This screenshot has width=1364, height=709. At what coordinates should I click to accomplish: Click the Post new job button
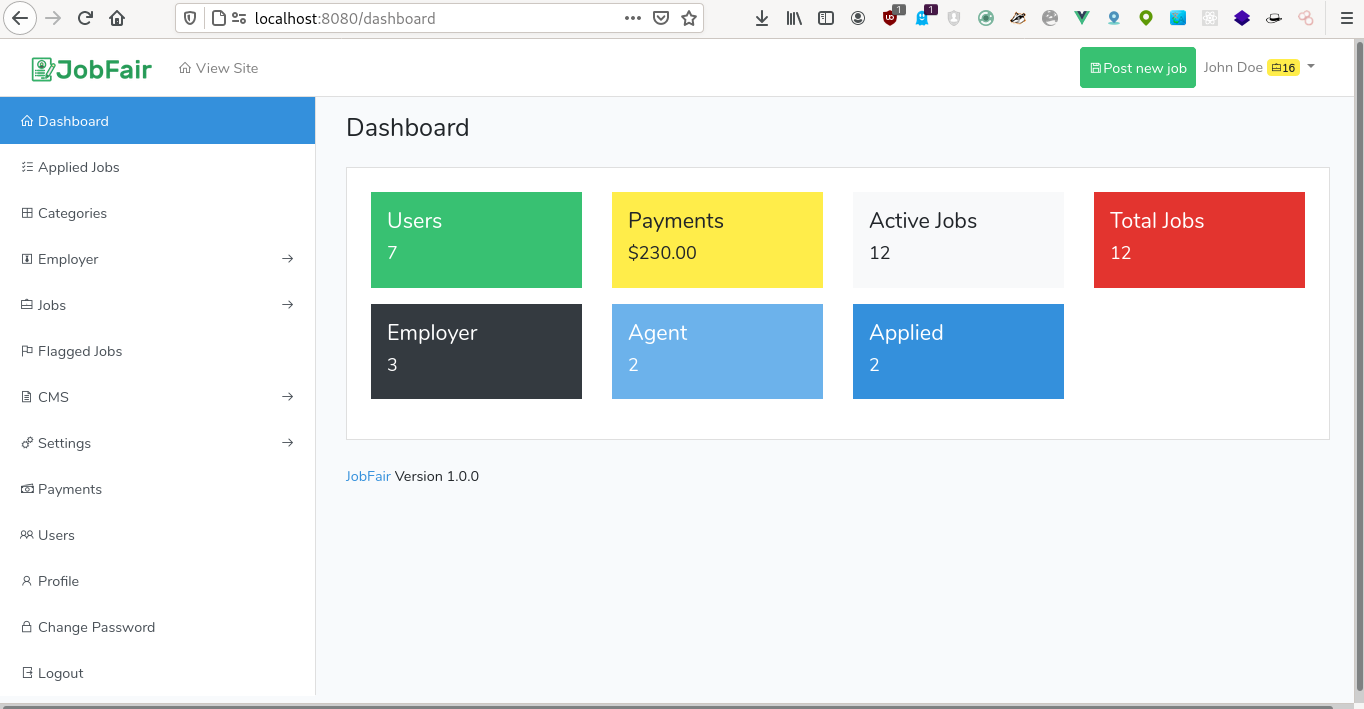click(1138, 68)
